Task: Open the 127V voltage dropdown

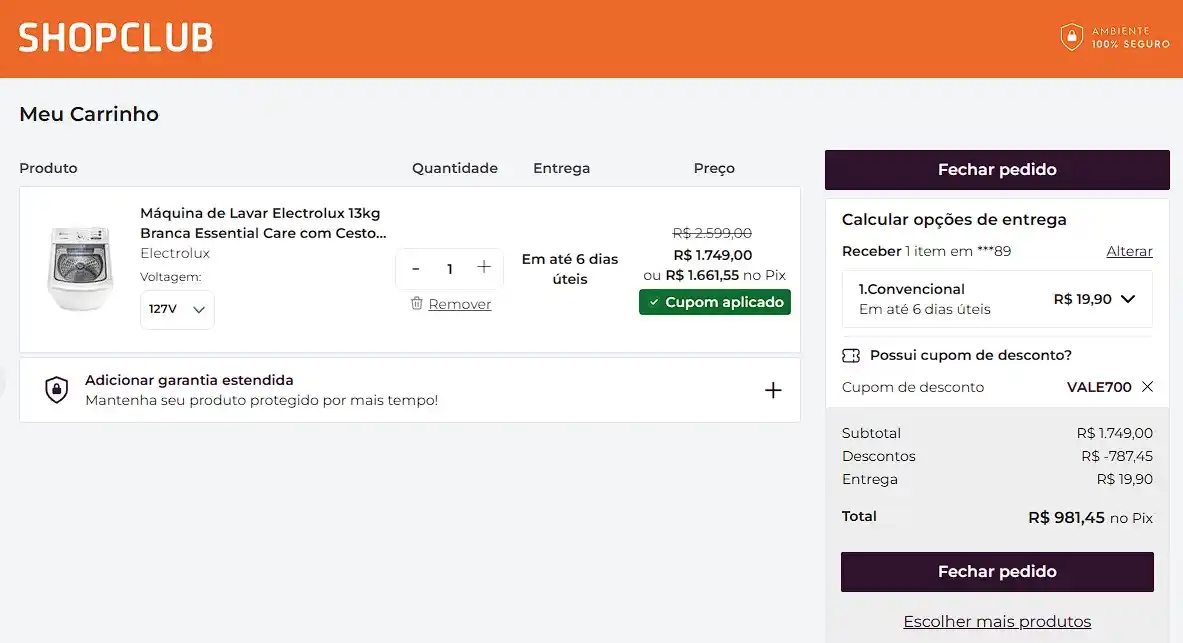Action: coord(177,309)
